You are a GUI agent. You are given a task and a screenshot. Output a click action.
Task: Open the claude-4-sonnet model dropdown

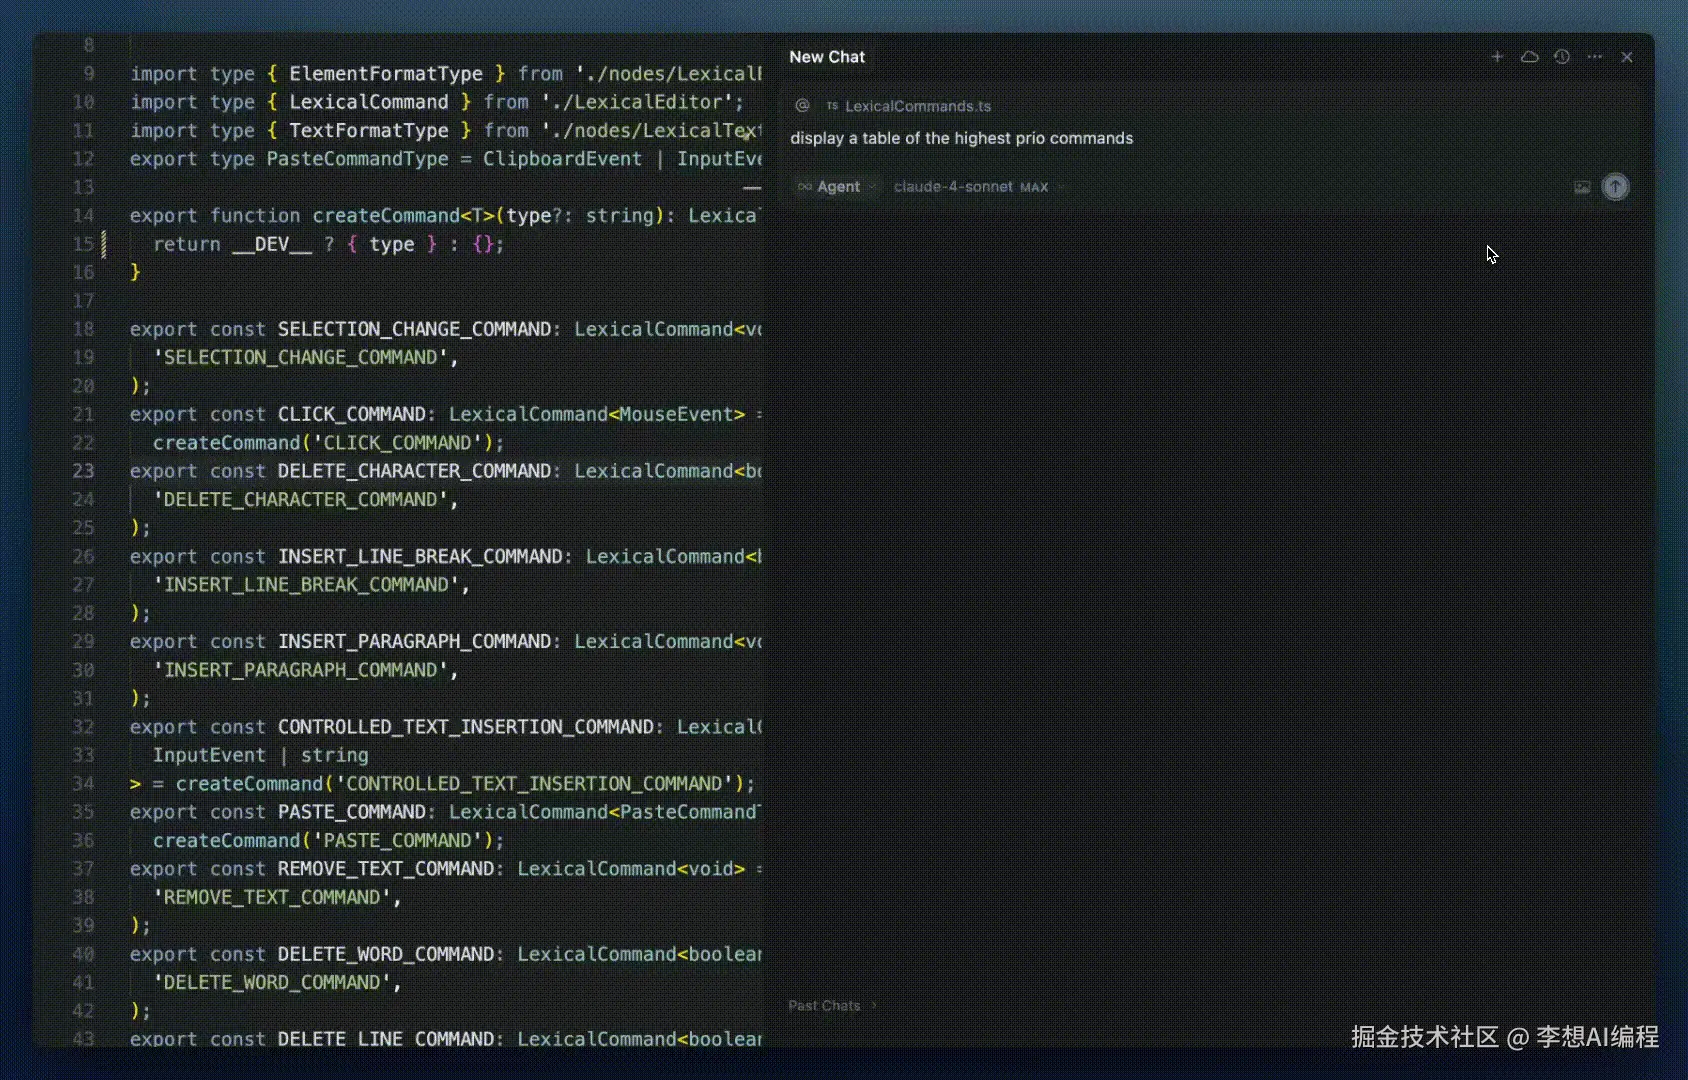pos(977,187)
